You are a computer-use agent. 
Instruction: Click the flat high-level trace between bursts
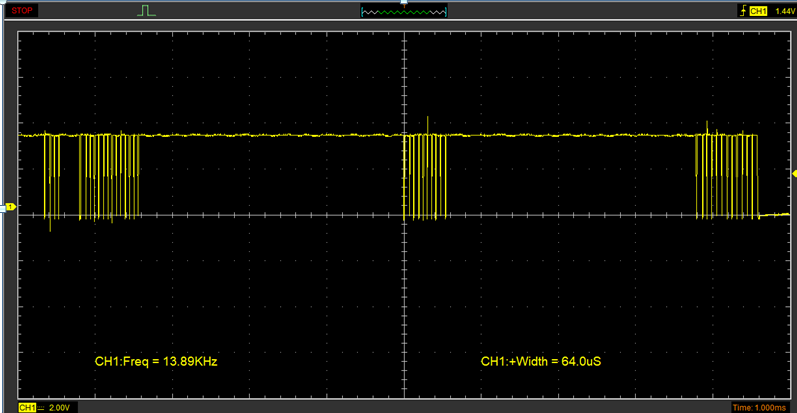[x=270, y=135]
